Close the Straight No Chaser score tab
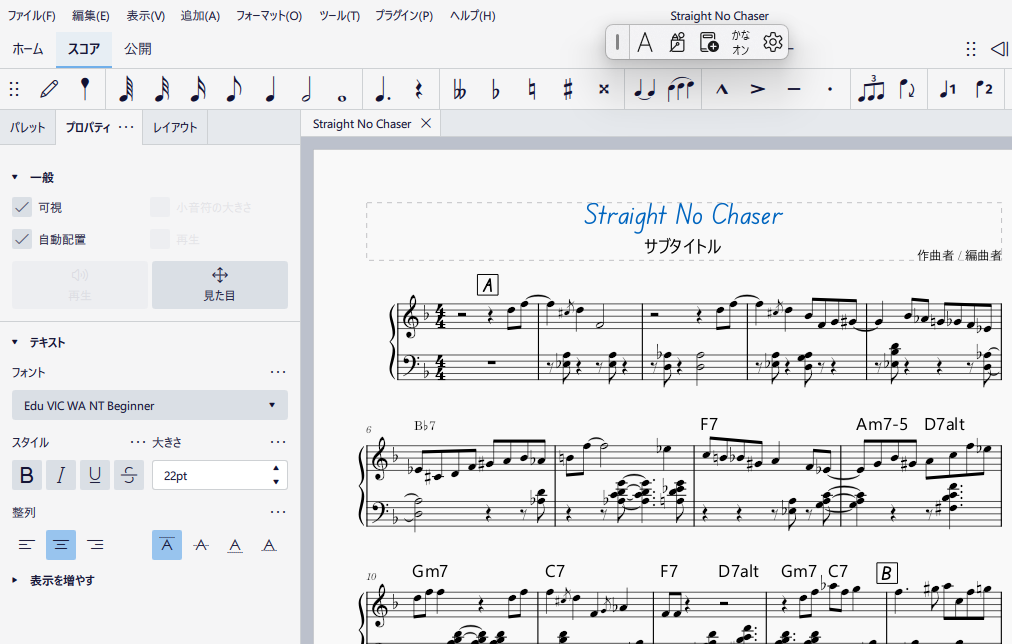 pyautogui.click(x=426, y=123)
